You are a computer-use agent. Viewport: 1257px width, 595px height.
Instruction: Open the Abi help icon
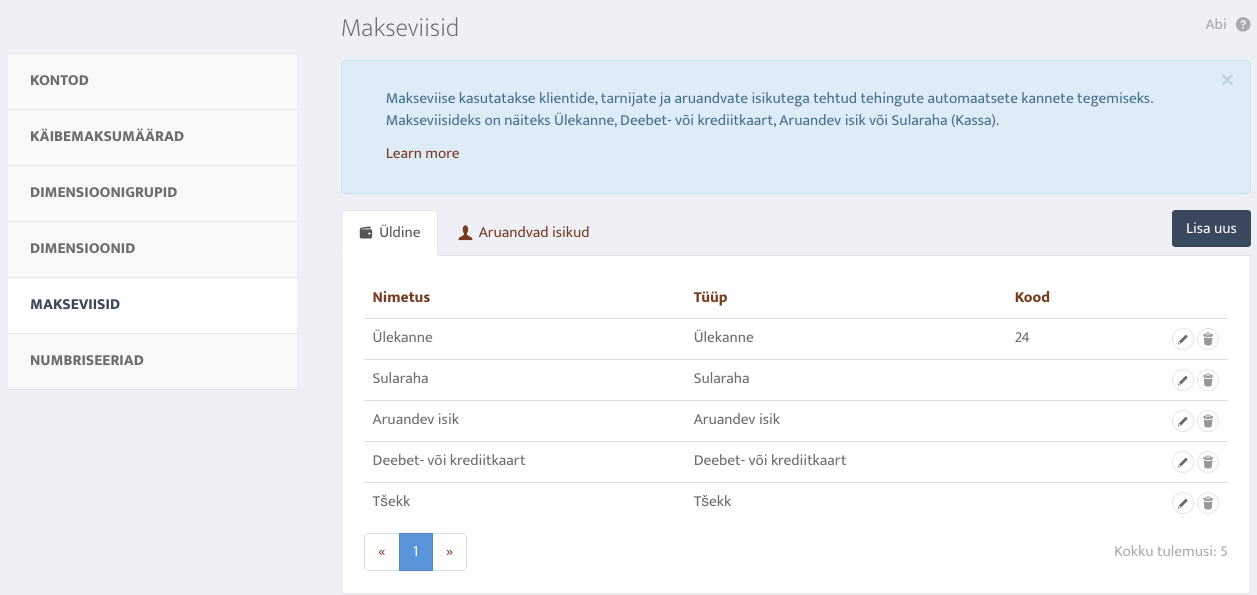pyautogui.click(x=1243, y=25)
